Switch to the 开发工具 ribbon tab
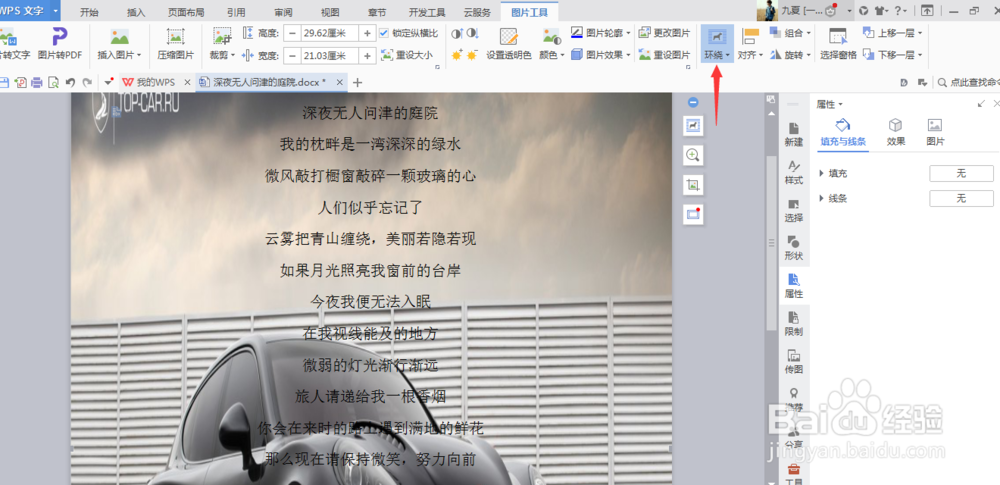 [x=427, y=12]
